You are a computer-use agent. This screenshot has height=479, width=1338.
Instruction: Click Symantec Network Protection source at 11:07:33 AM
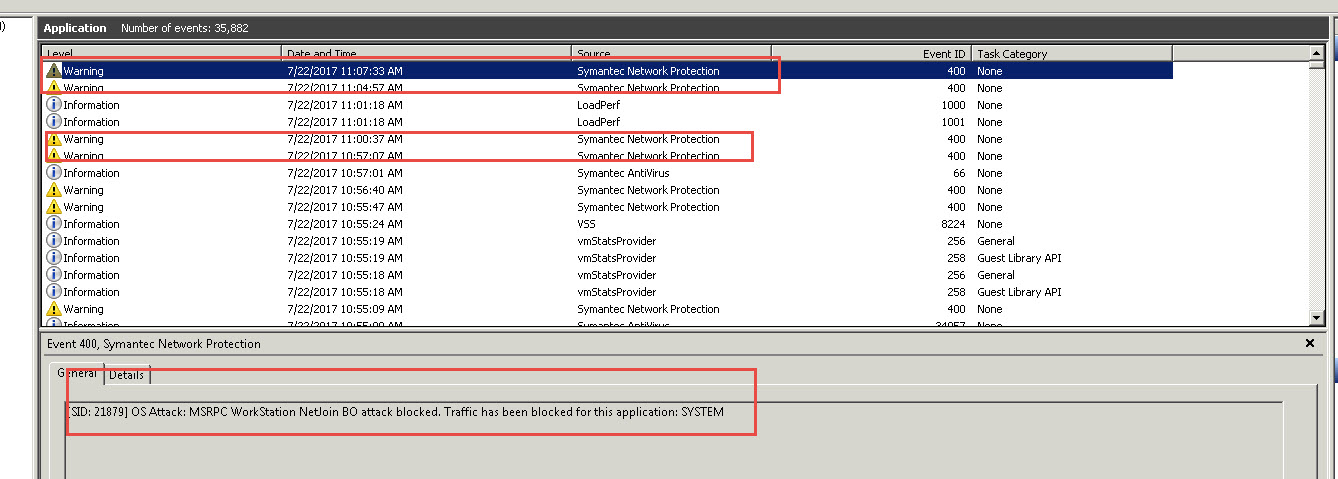tap(648, 71)
